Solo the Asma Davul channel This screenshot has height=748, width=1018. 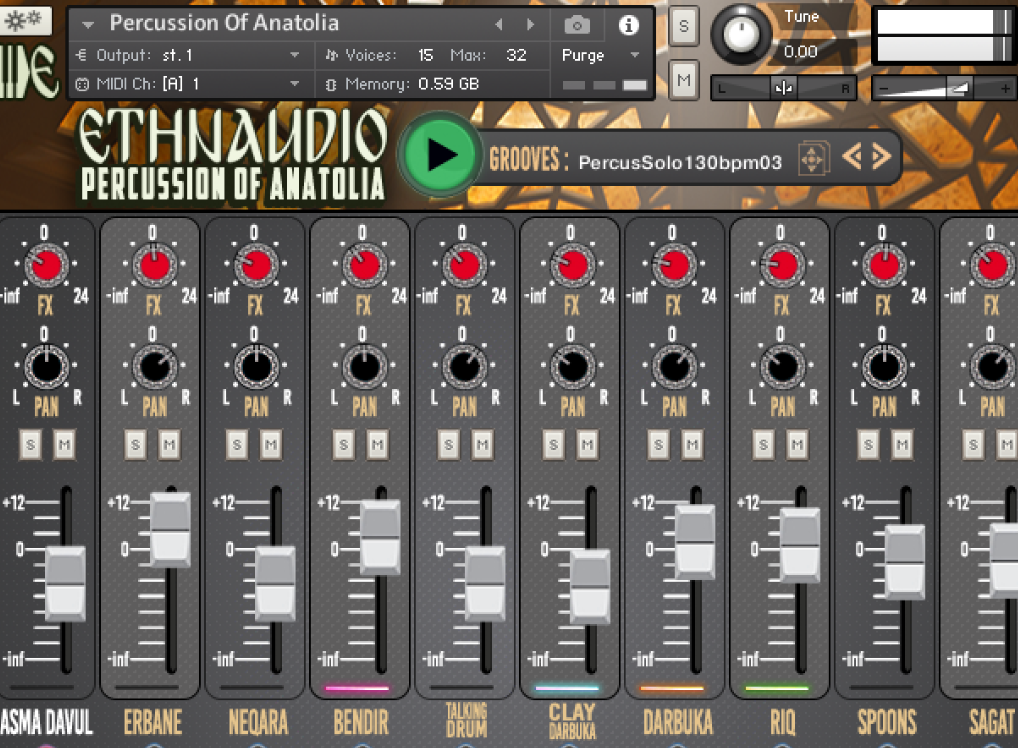[x=31, y=445]
